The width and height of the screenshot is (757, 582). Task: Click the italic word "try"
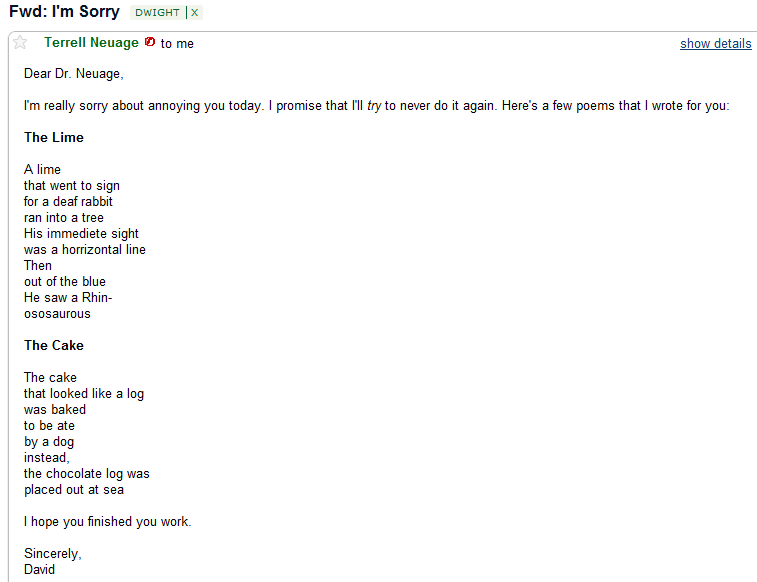coord(374,105)
